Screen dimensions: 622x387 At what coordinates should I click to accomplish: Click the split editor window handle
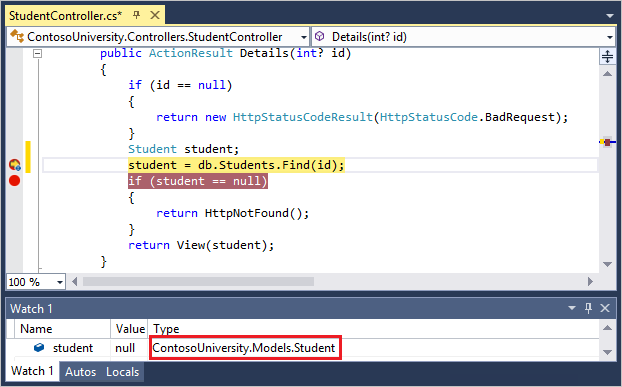coord(607,56)
